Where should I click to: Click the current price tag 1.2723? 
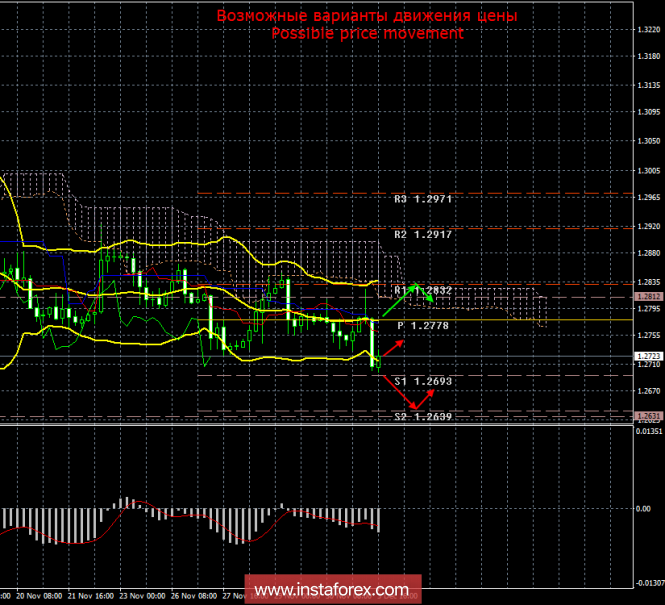[x=648, y=356]
